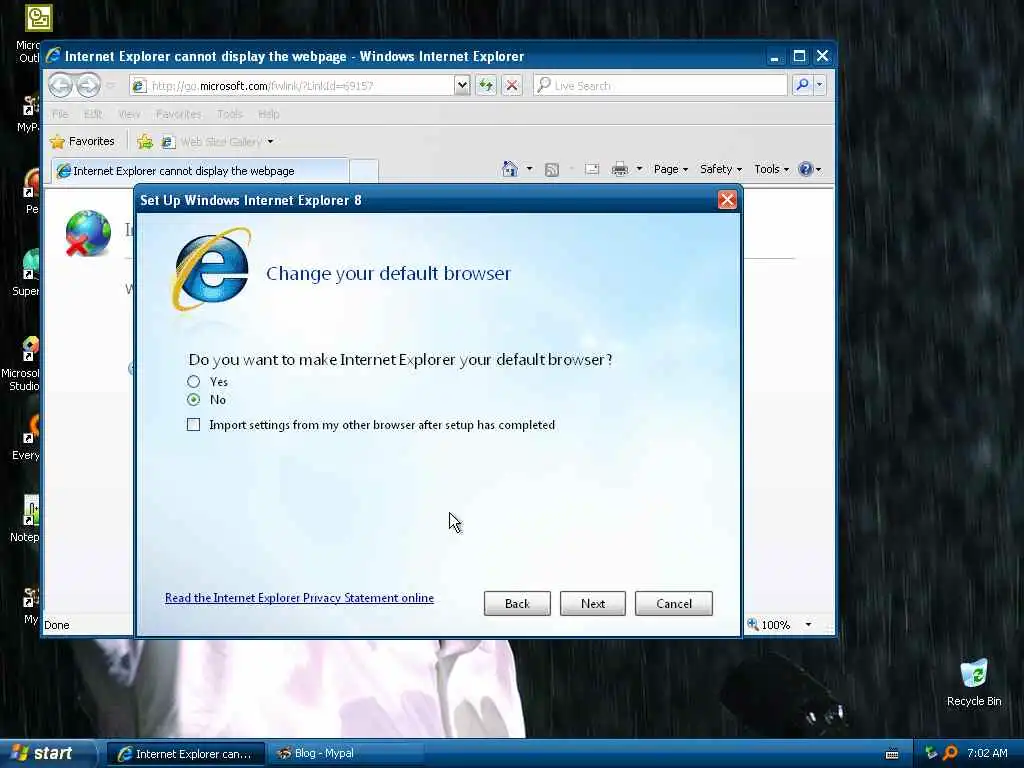Click the Live Search input box
The image size is (1024, 768).
click(660, 86)
